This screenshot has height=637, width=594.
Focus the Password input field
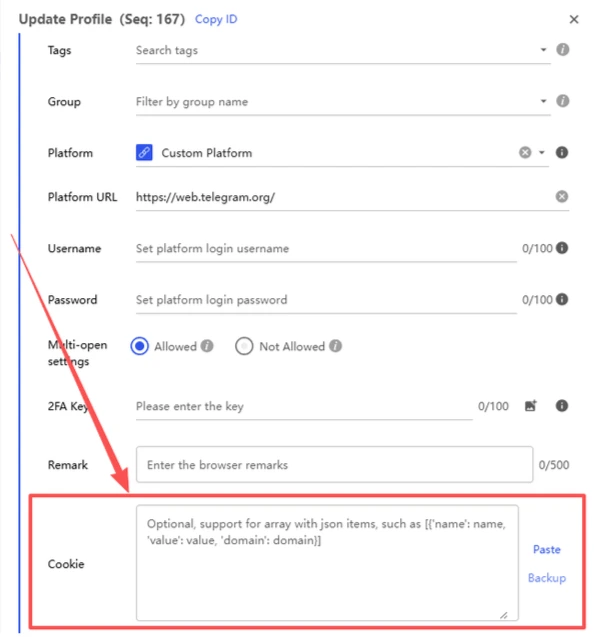326,300
